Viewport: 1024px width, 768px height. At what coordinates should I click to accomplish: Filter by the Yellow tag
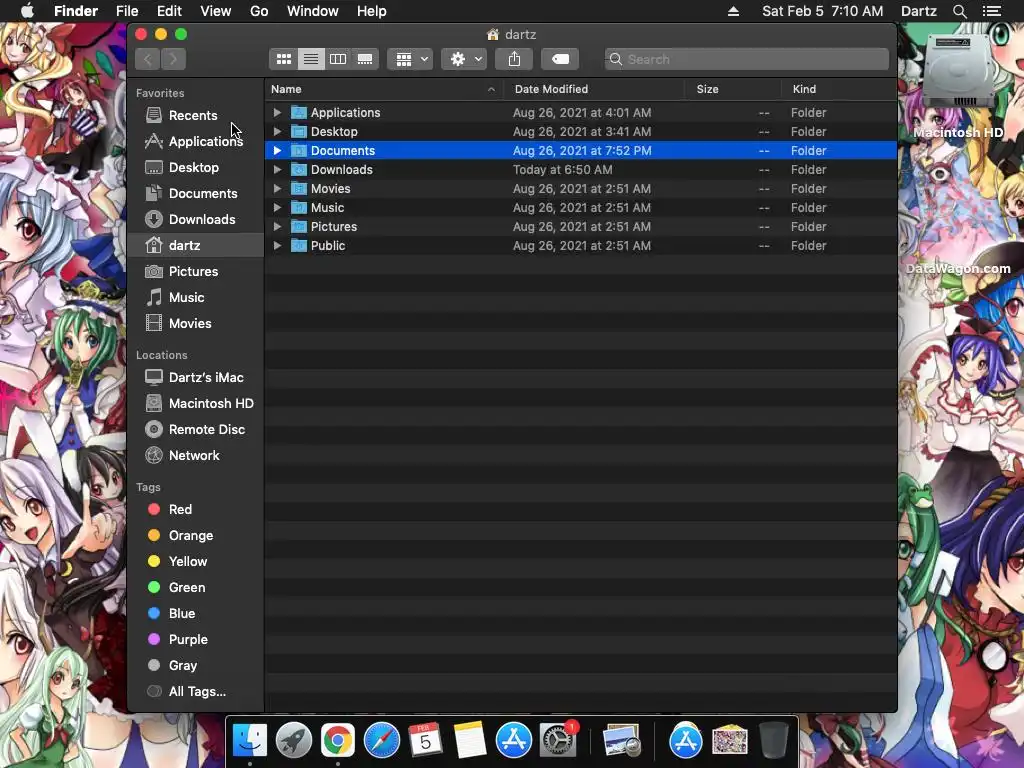195,562
